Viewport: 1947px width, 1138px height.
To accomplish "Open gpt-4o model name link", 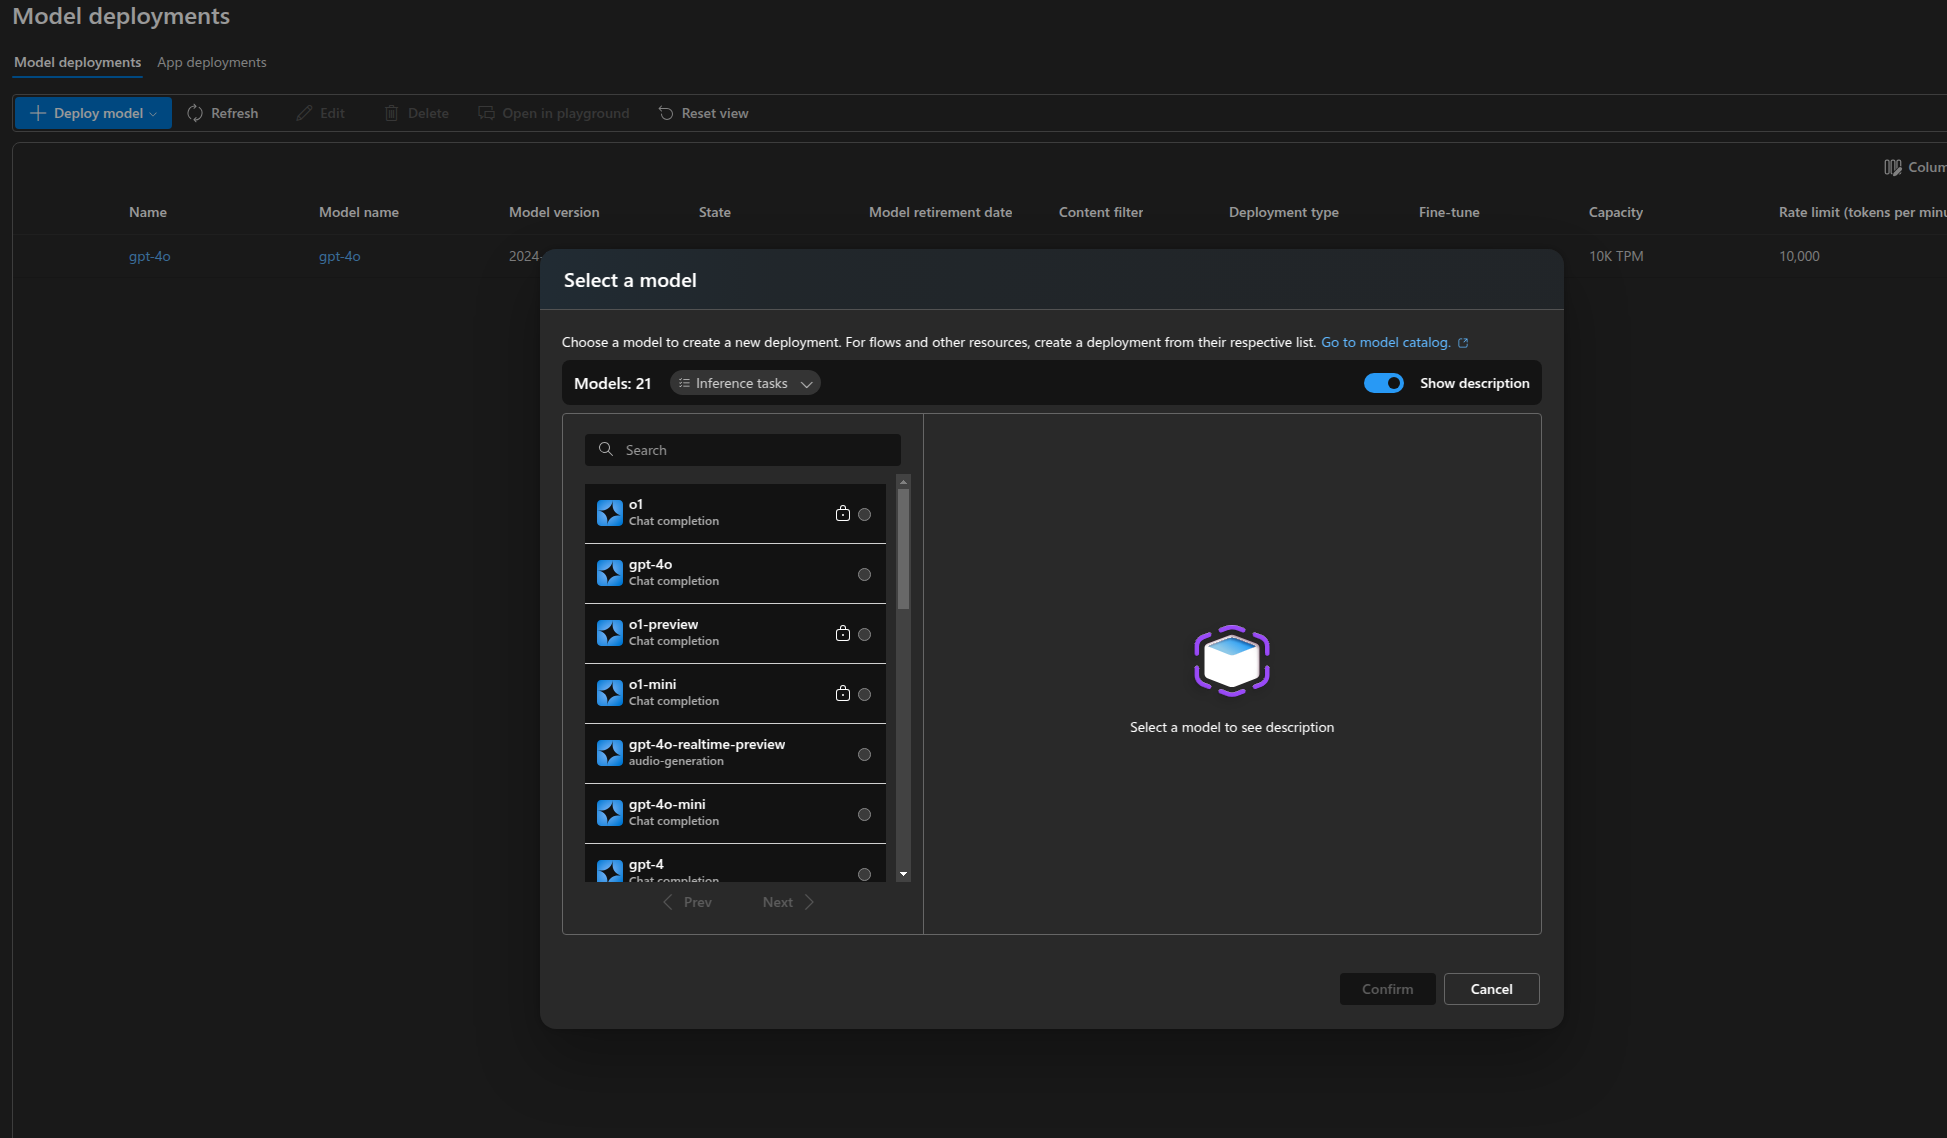I will pos(340,256).
